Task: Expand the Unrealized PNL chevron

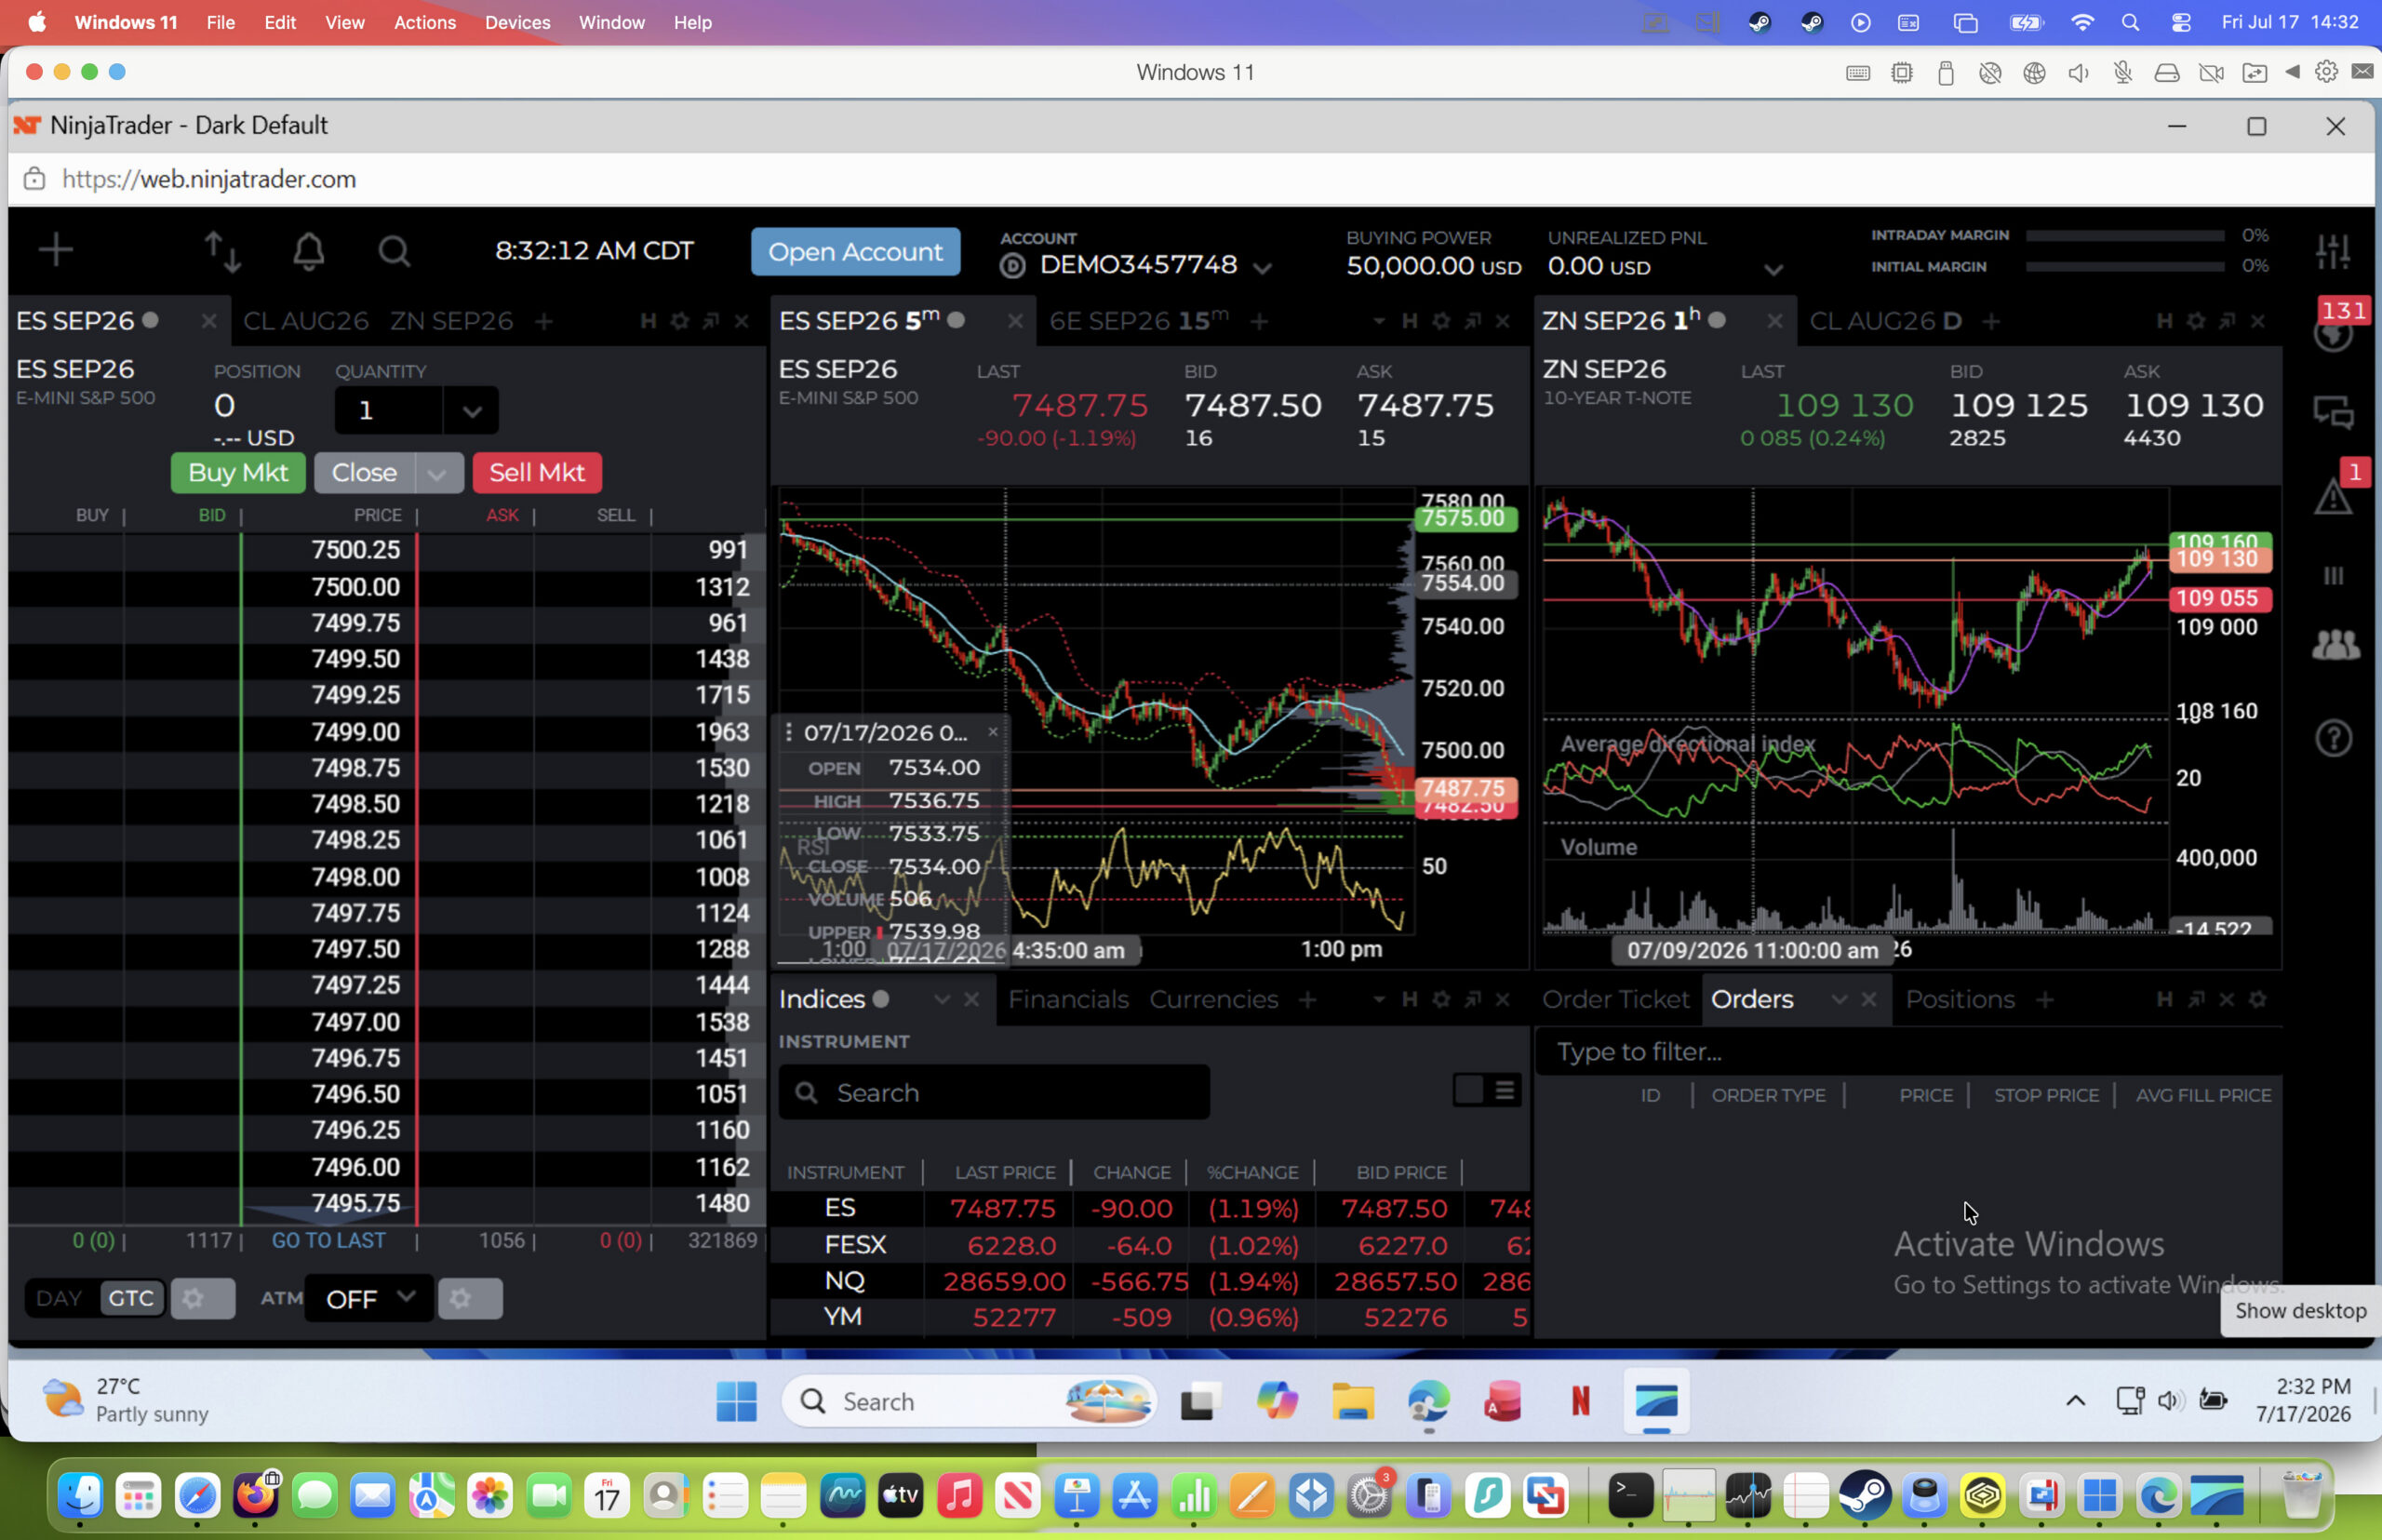Action: tap(1773, 269)
